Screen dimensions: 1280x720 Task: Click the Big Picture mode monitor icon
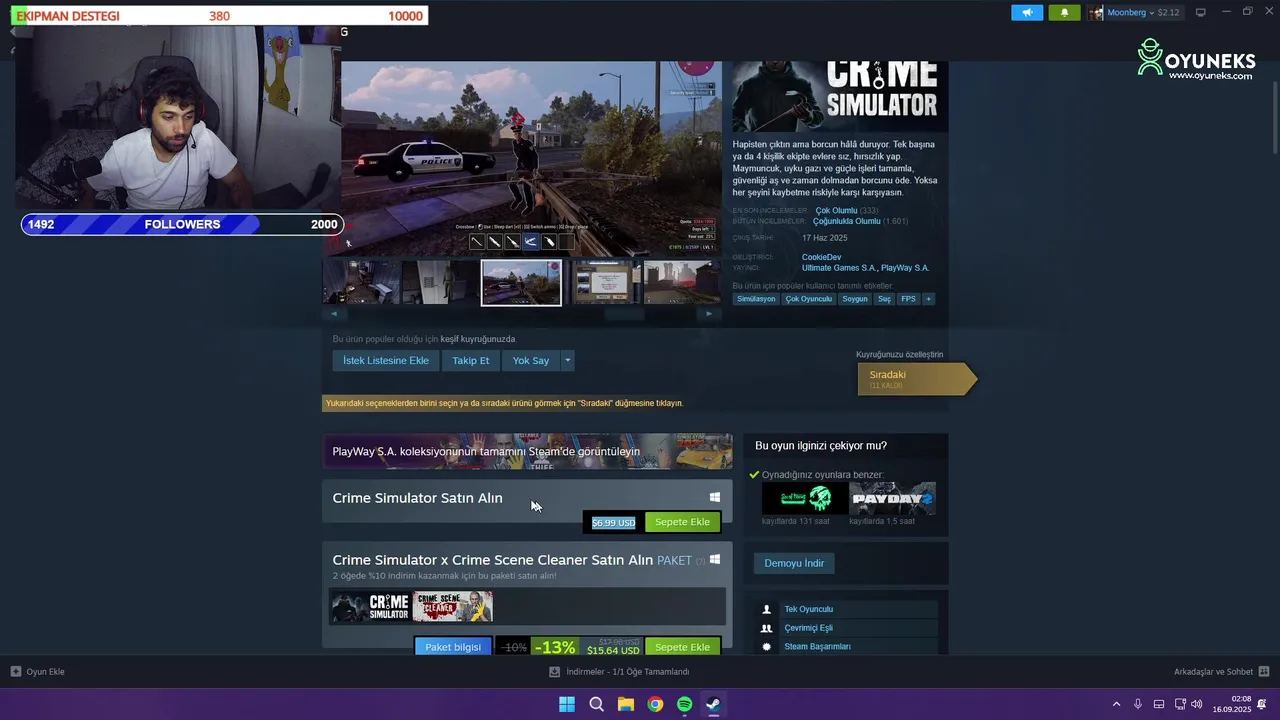[1201, 13]
